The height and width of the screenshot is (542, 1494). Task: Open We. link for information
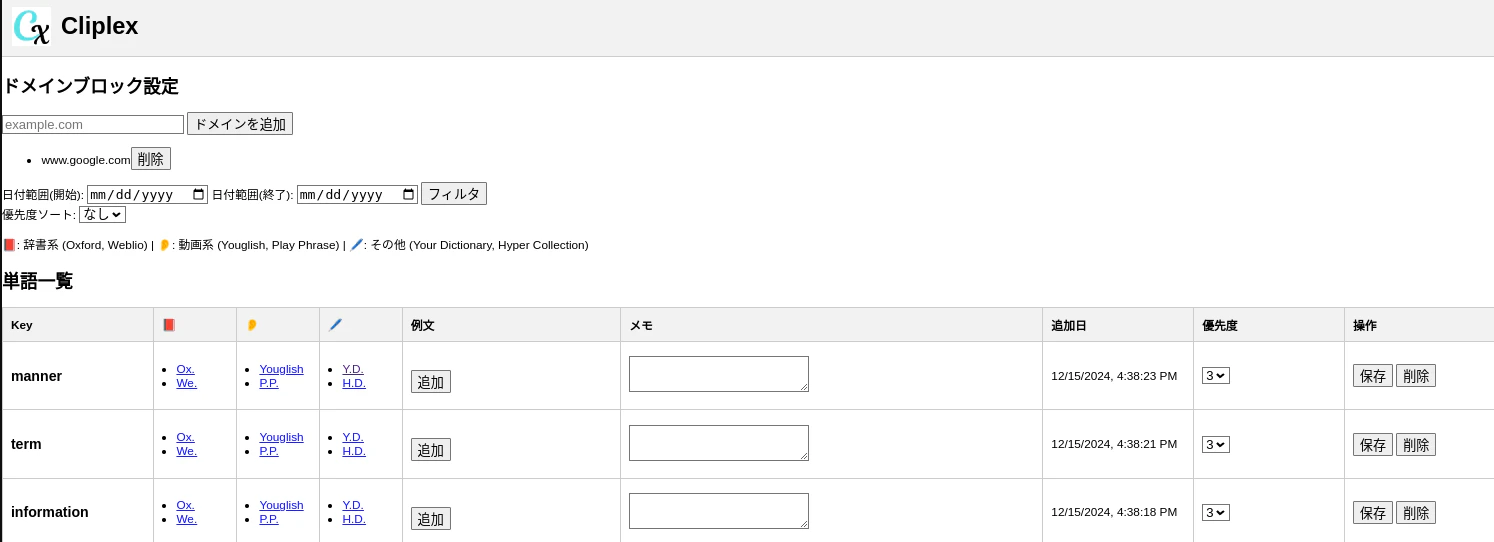[186, 519]
